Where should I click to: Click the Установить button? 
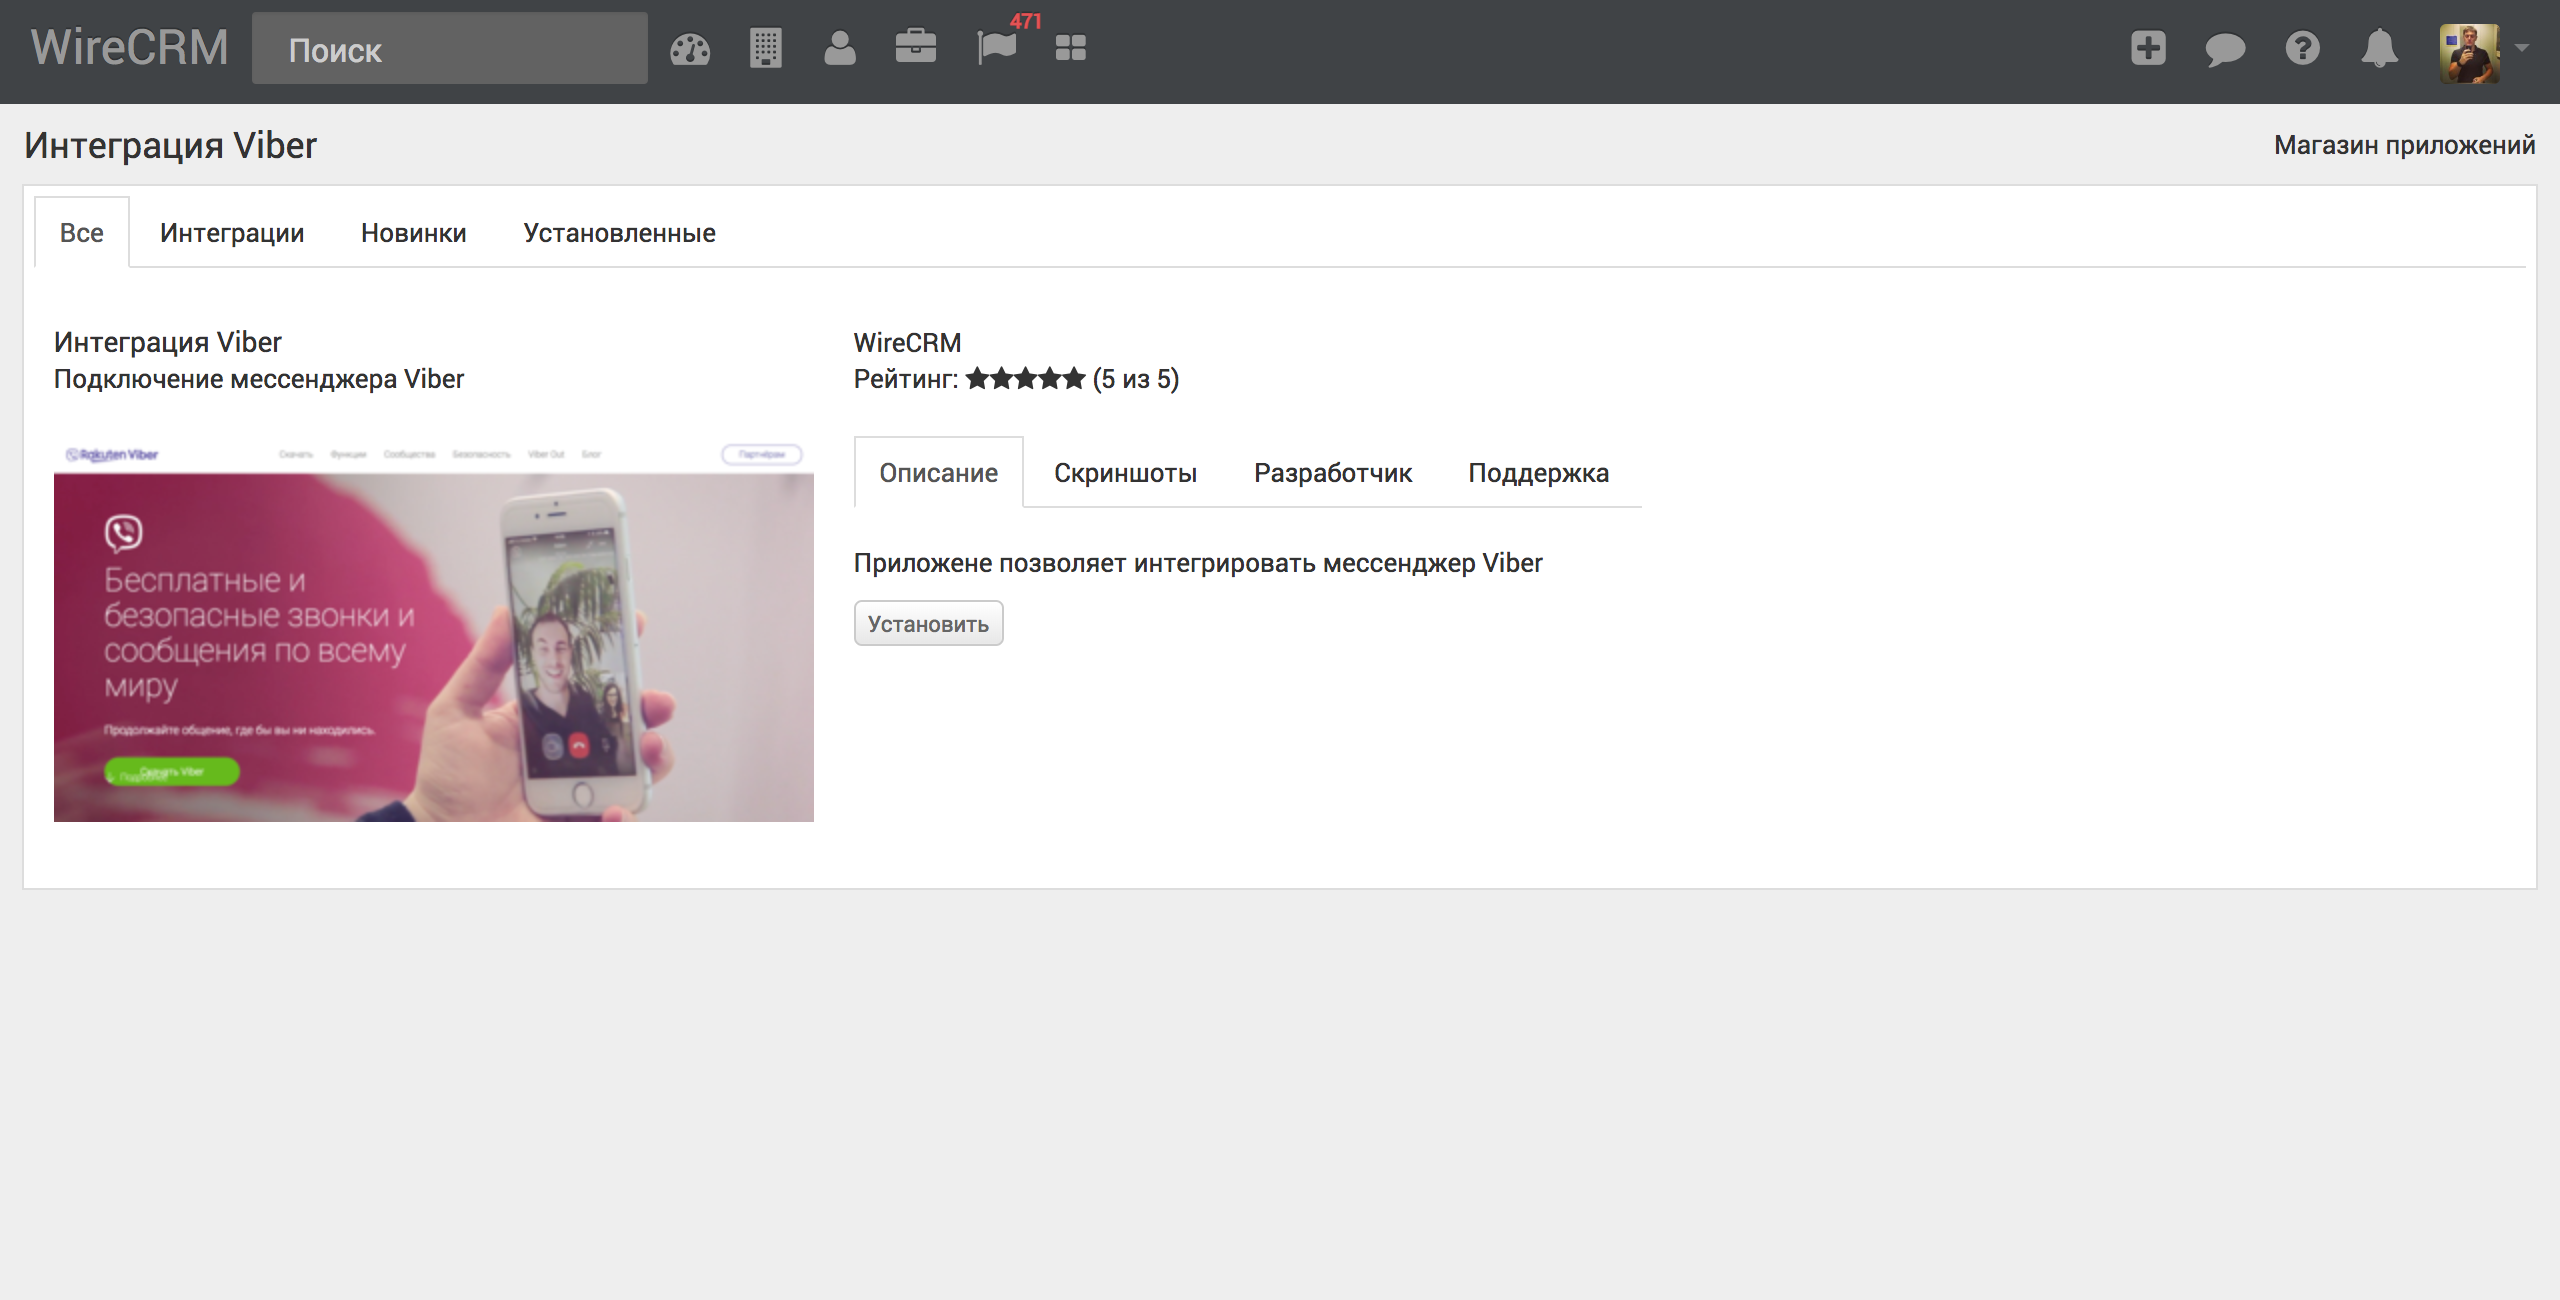coord(929,623)
